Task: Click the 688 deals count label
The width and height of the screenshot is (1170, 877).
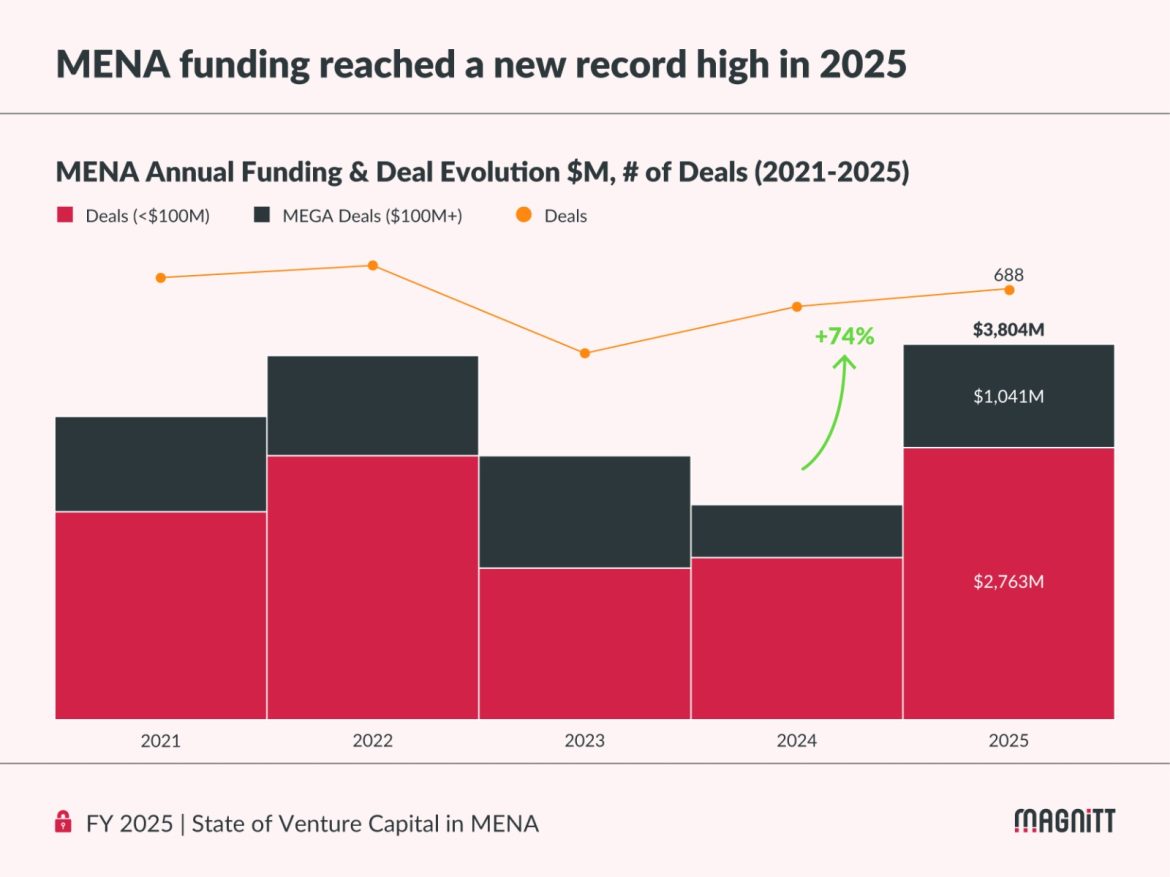Action: [x=1009, y=275]
